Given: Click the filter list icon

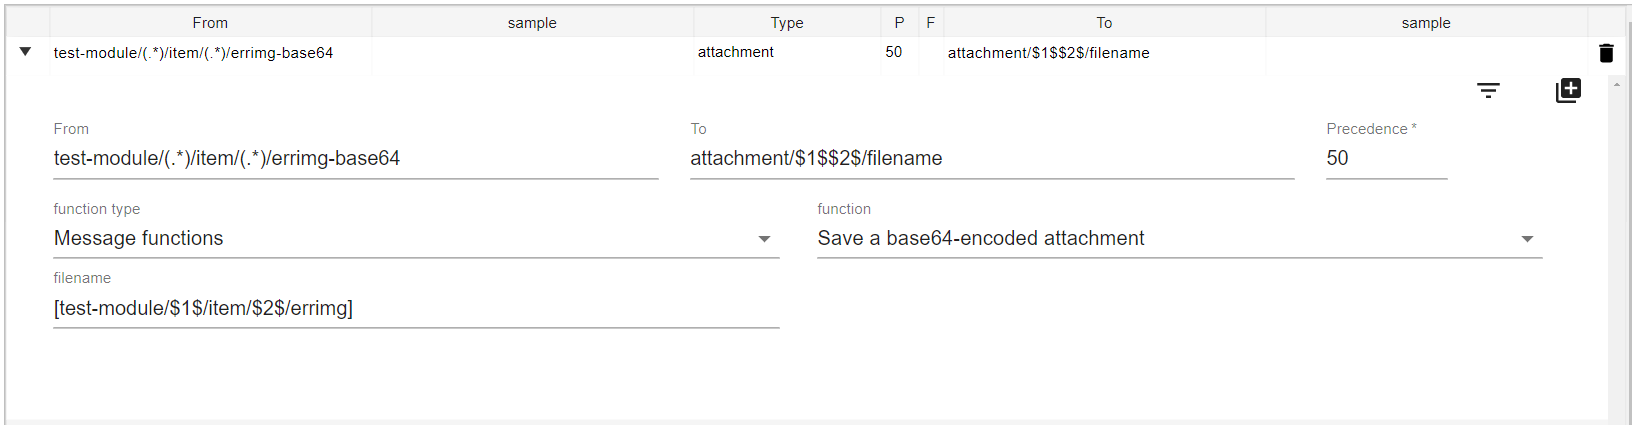Looking at the screenshot, I should pos(1488,91).
